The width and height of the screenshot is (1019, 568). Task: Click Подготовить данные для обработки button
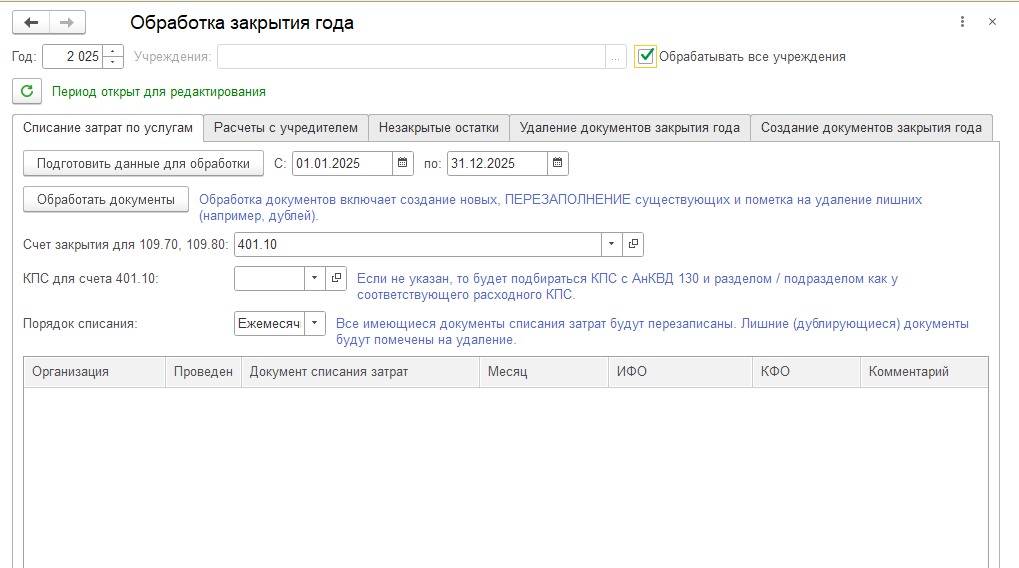click(143, 163)
